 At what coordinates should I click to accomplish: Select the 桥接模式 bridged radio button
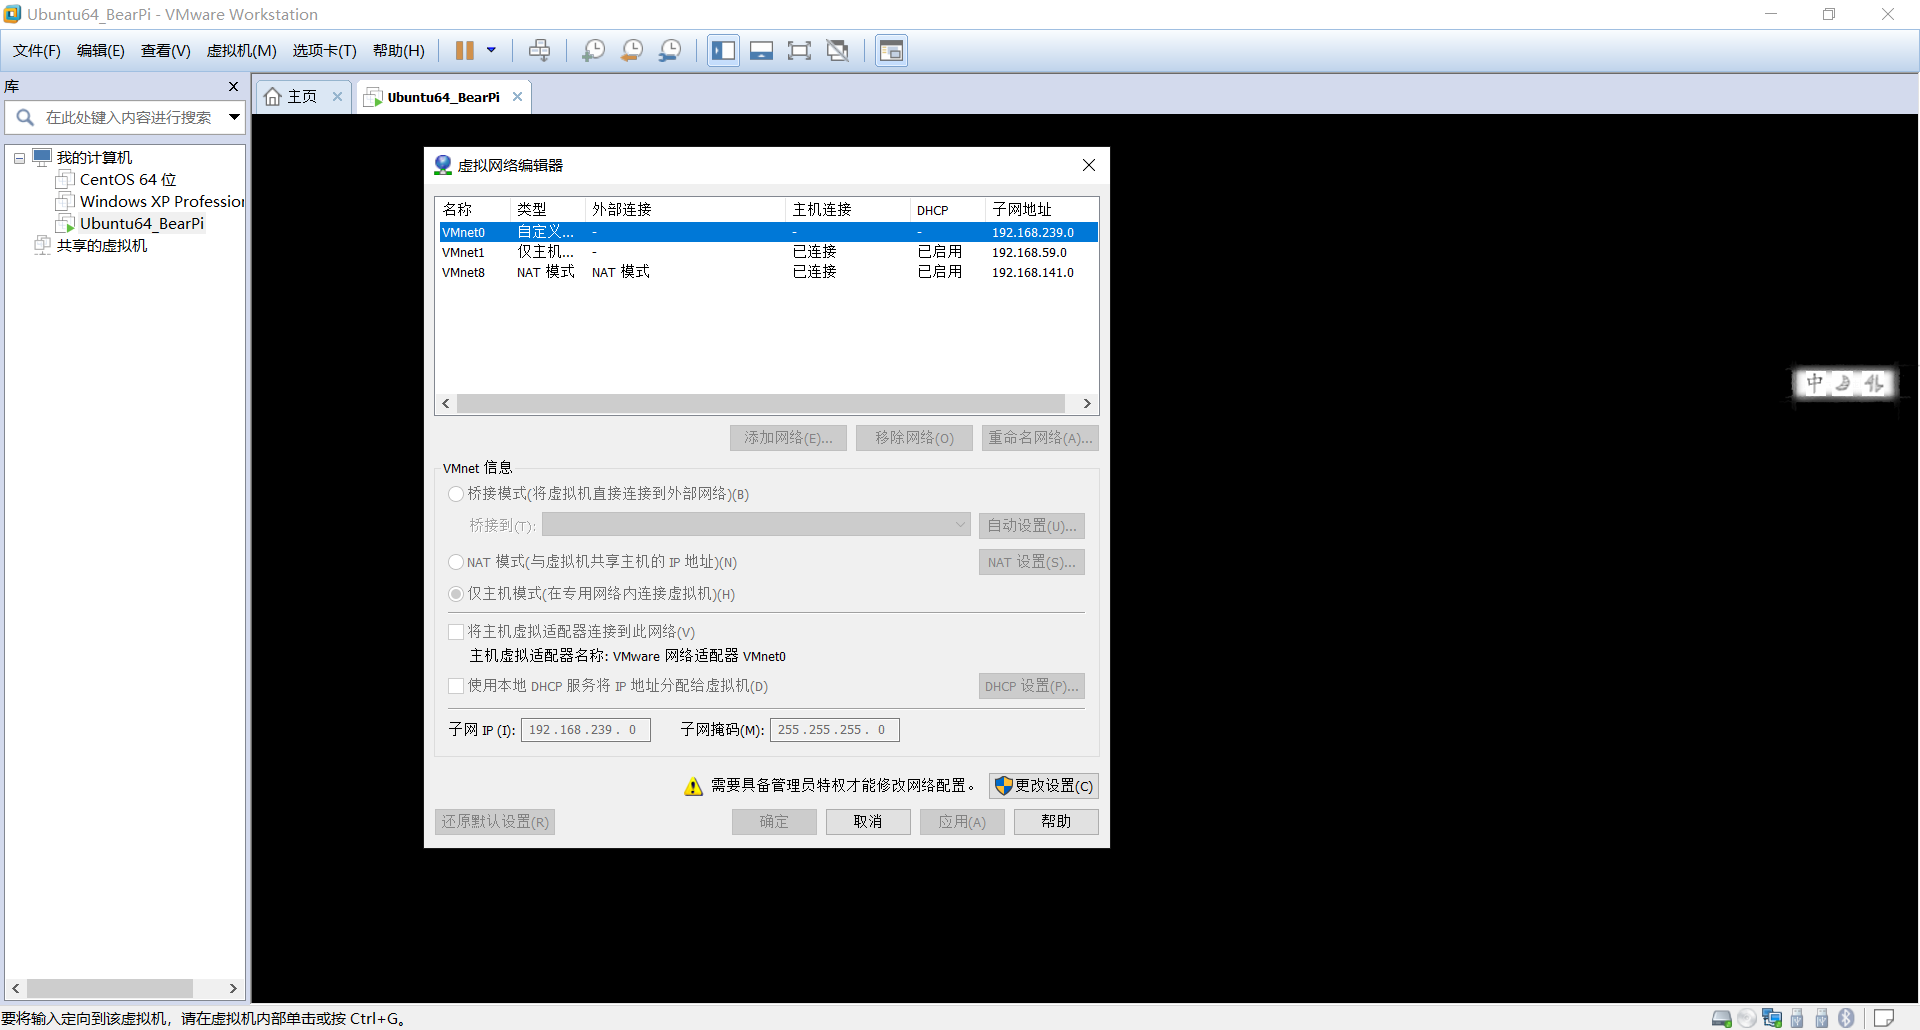456,494
